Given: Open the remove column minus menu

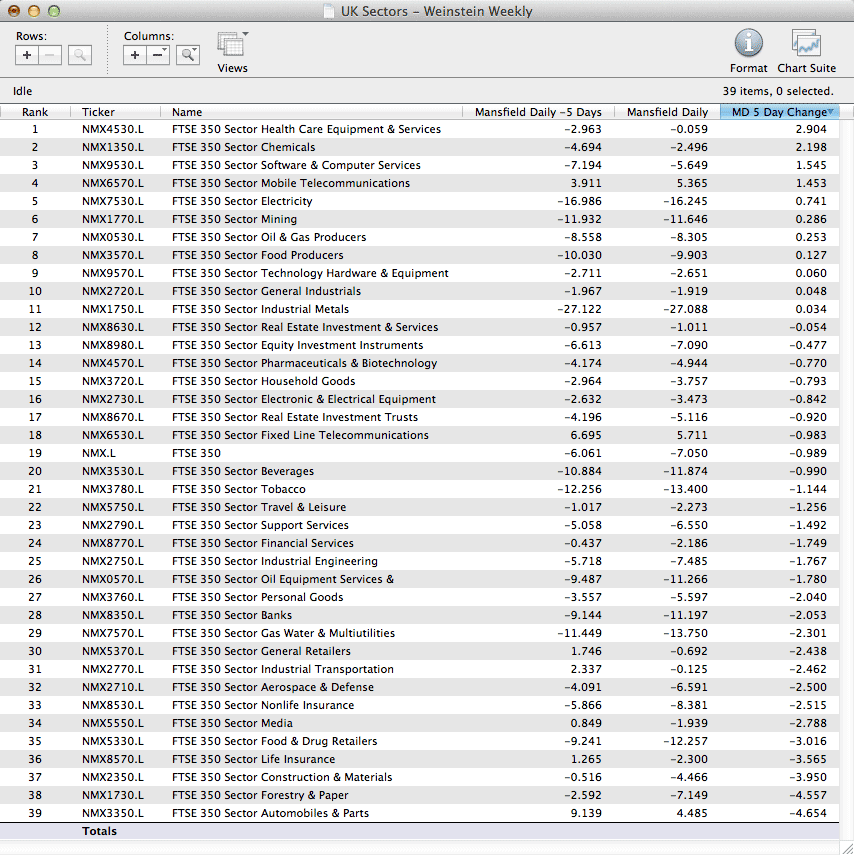Looking at the screenshot, I should click(158, 56).
